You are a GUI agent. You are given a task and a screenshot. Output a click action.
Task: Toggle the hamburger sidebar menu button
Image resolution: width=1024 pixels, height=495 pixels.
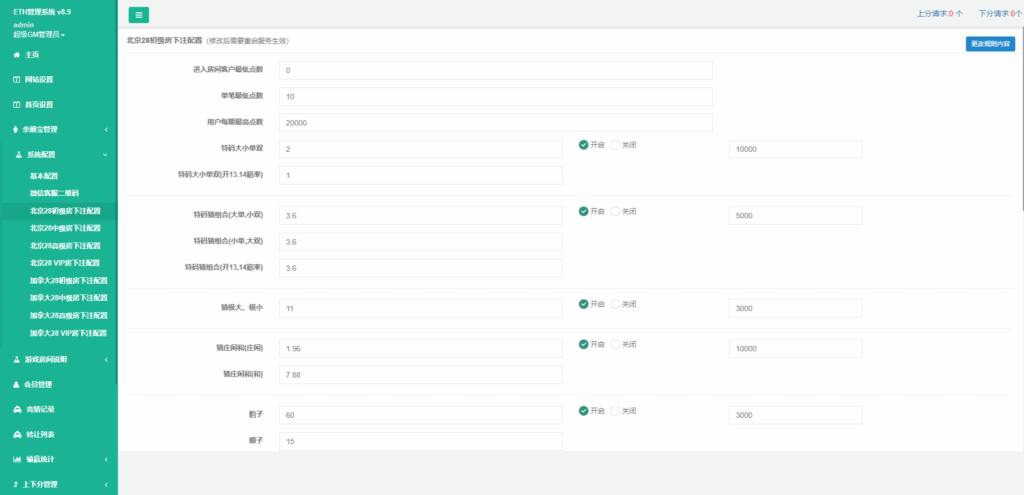(x=139, y=14)
